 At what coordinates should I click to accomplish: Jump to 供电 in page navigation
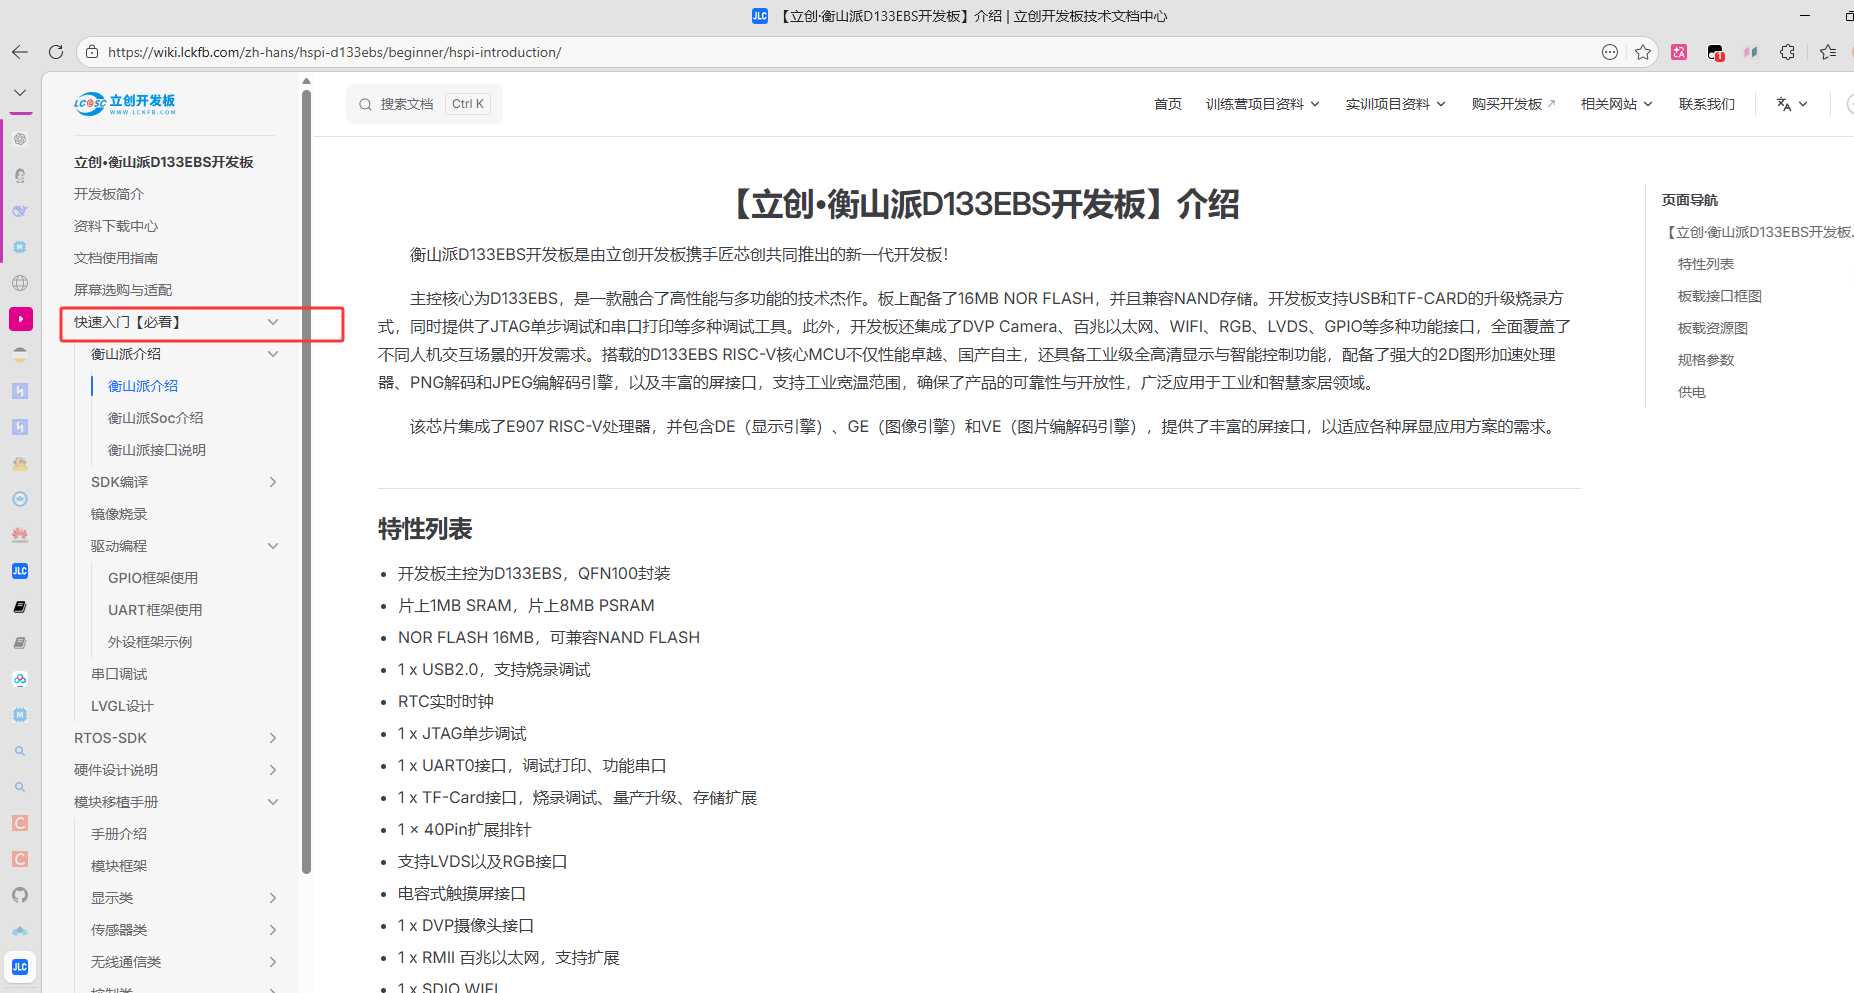pyautogui.click(x=1692, y=392)
